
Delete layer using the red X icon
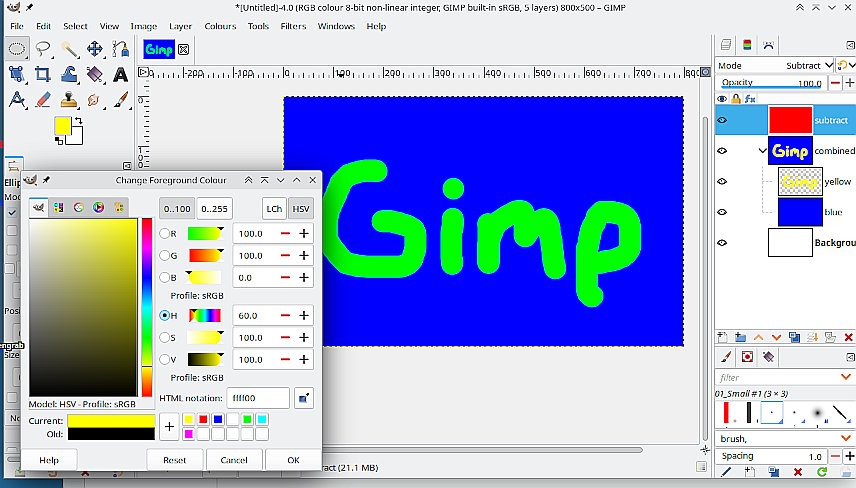tap(848, 337)
